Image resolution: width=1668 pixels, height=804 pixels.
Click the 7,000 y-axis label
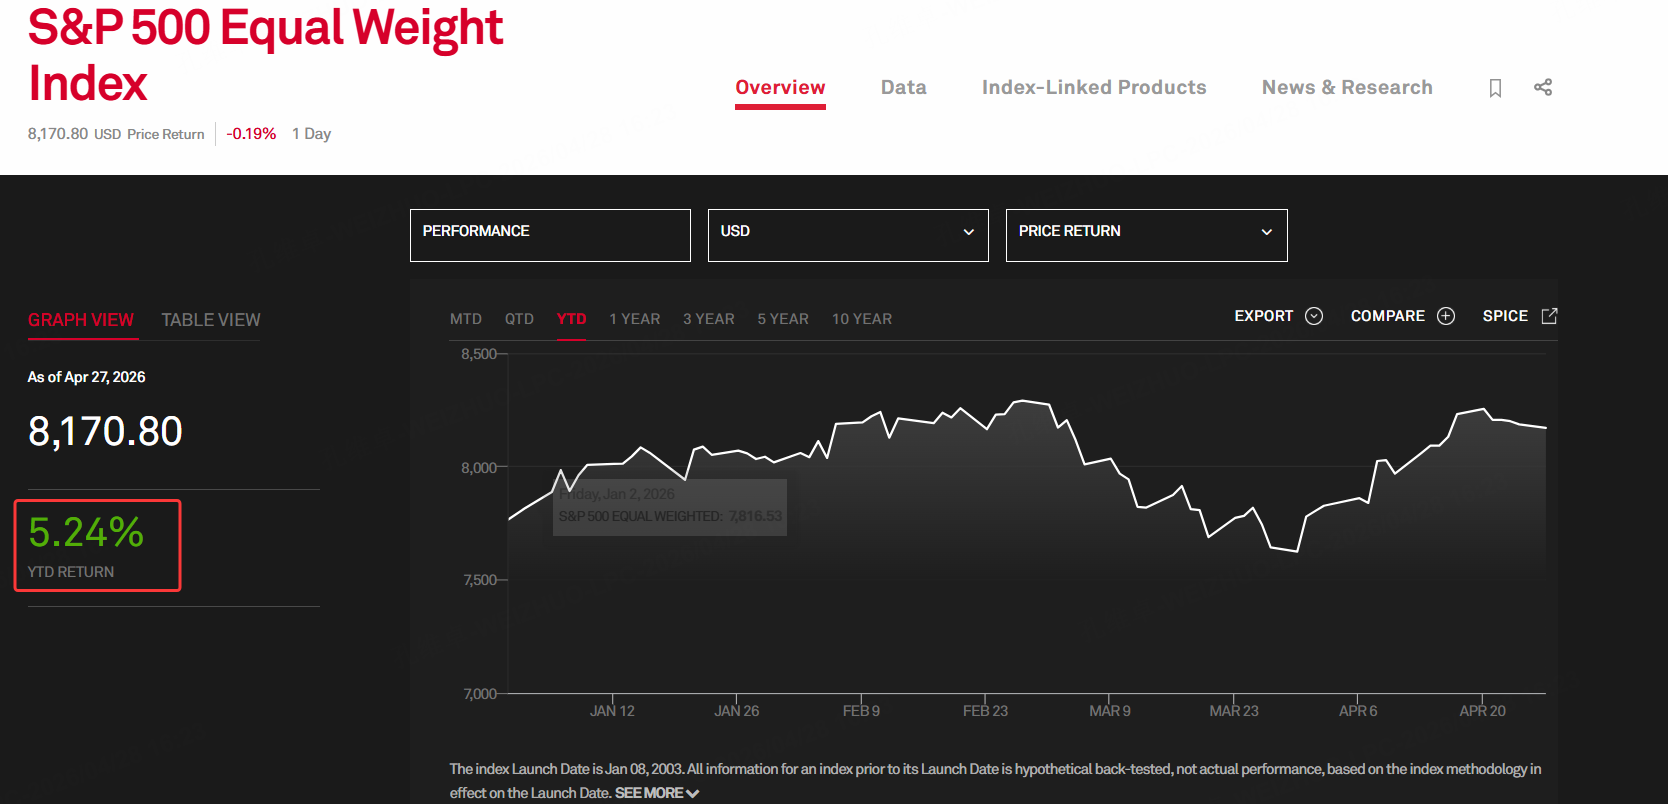pos(480,694)
